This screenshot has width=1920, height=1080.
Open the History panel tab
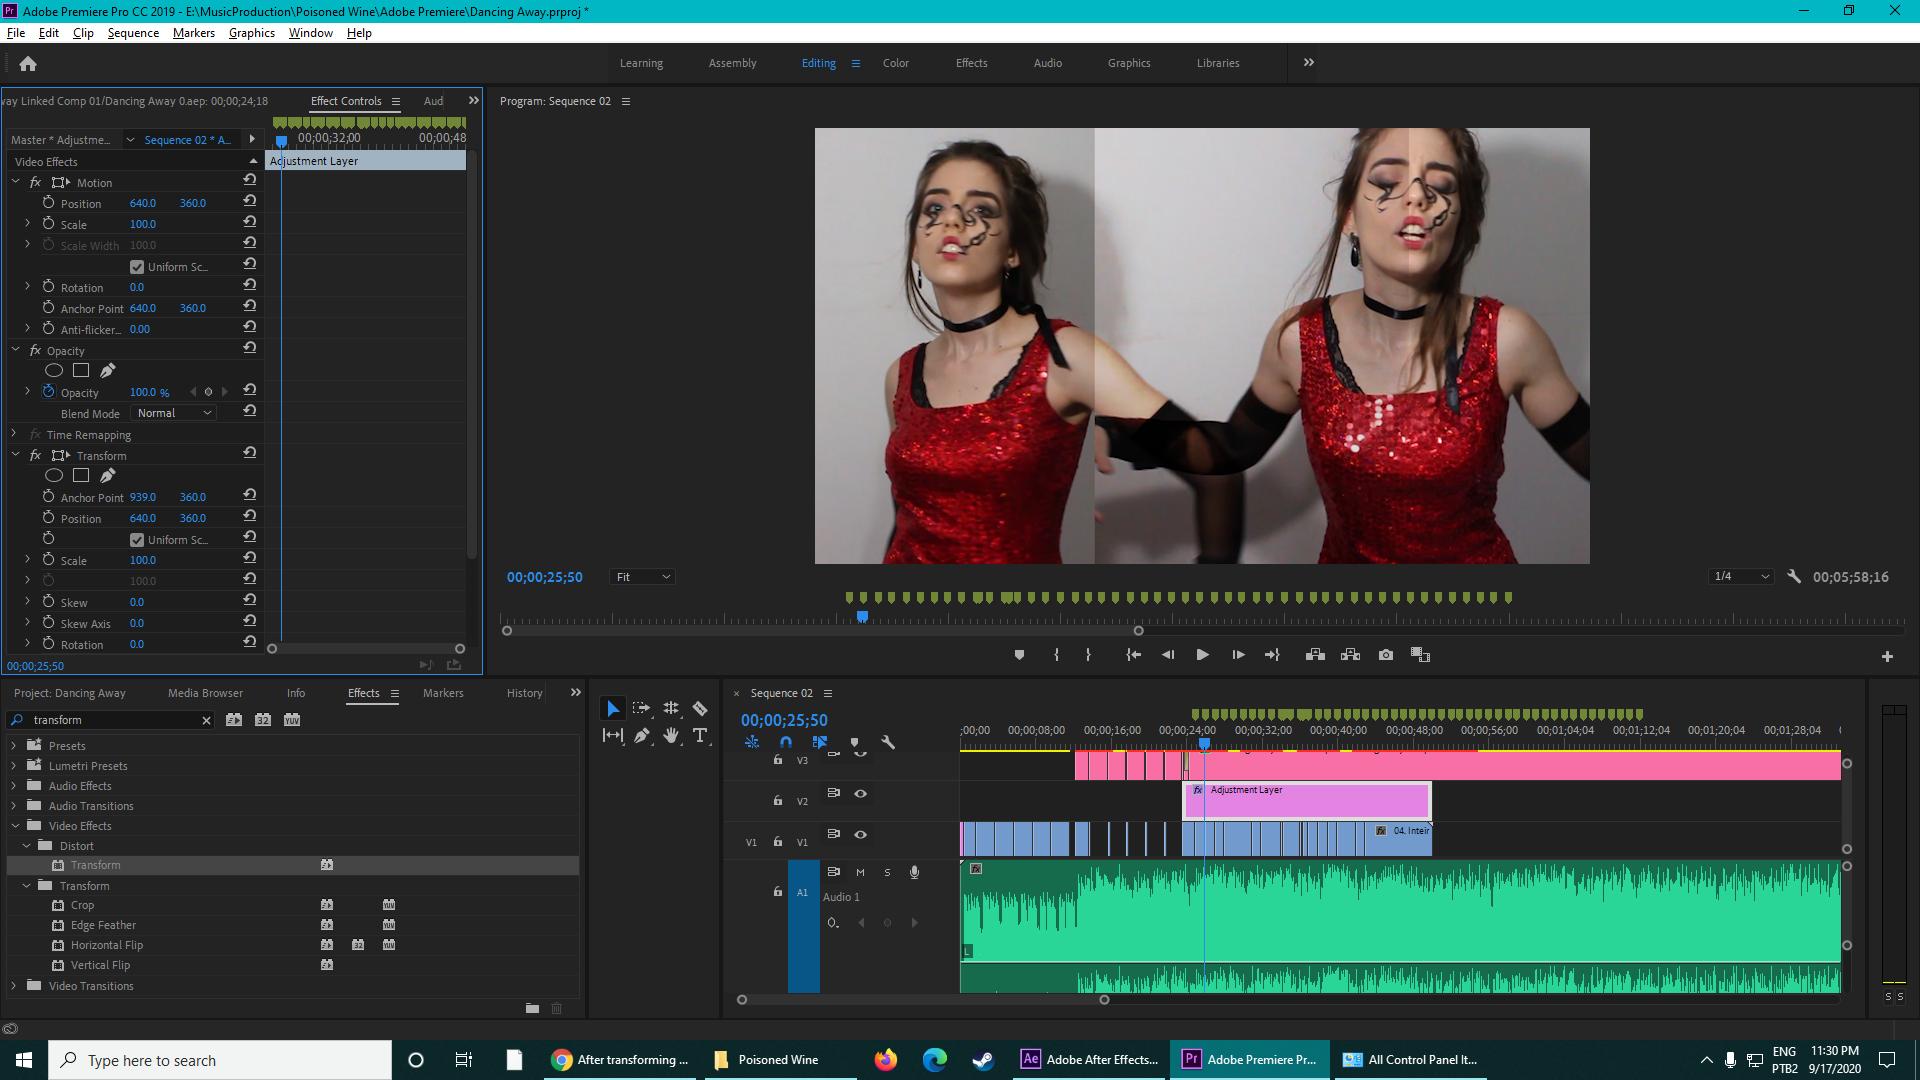point(524,693)
